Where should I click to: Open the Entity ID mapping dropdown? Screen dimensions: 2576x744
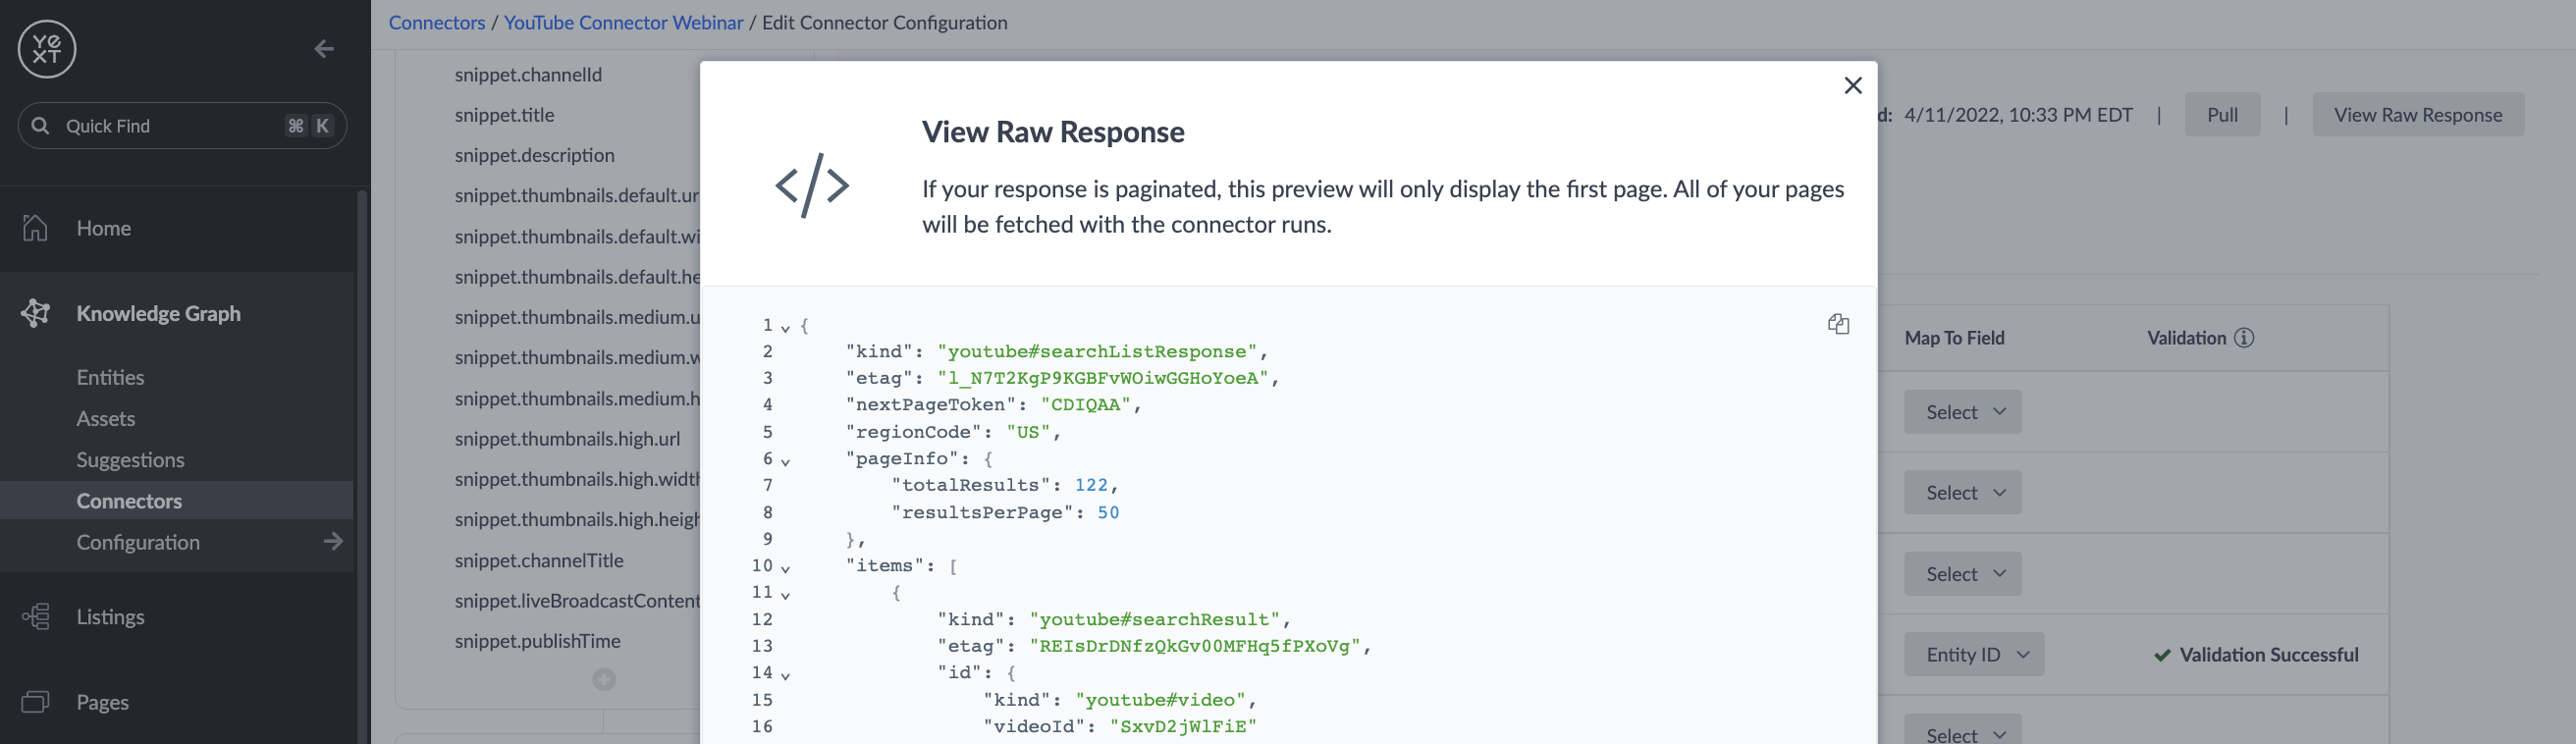(1974, 654)
